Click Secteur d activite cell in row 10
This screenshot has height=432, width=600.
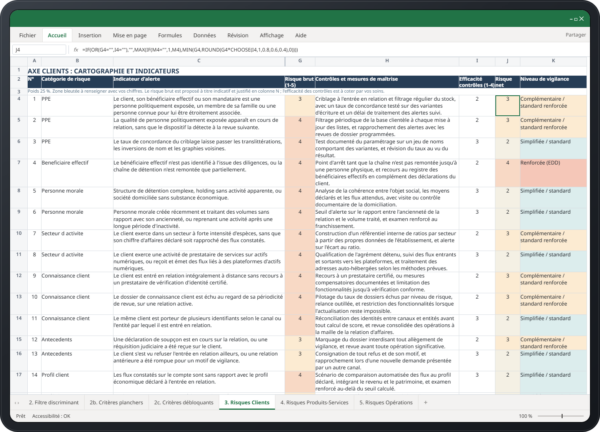77,240
